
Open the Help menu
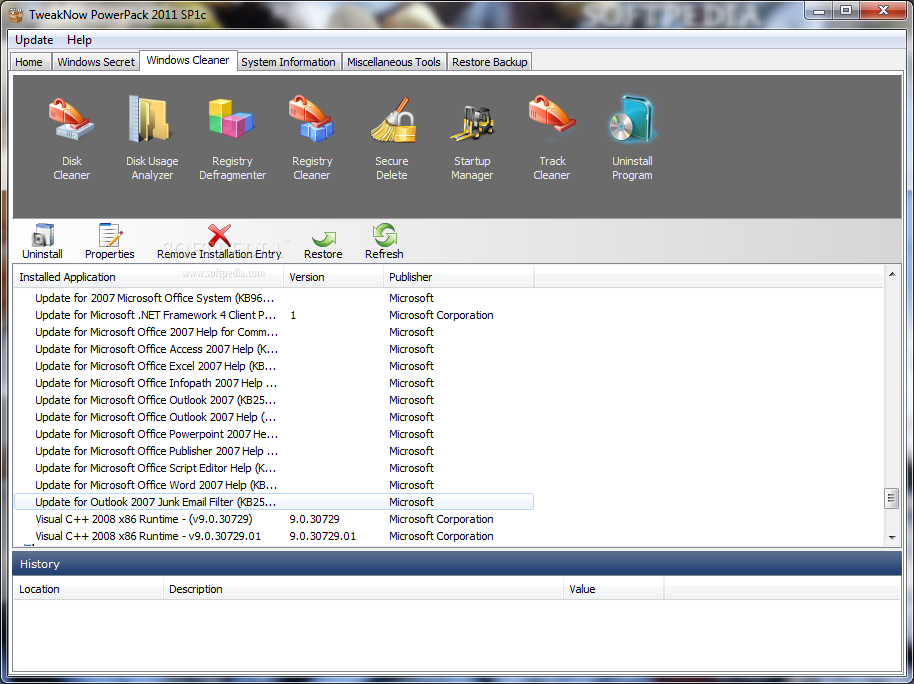pos(79,40)
